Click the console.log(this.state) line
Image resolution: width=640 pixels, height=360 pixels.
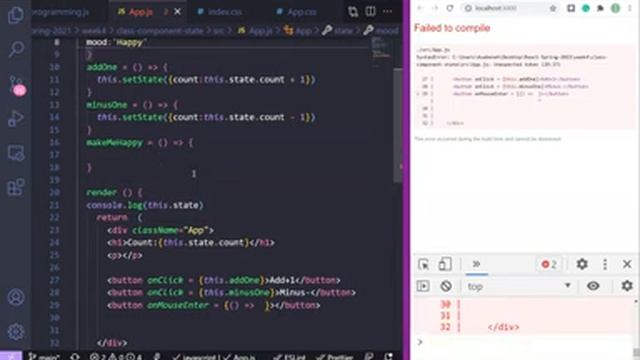pyautogui.click(x=145, y=205)
